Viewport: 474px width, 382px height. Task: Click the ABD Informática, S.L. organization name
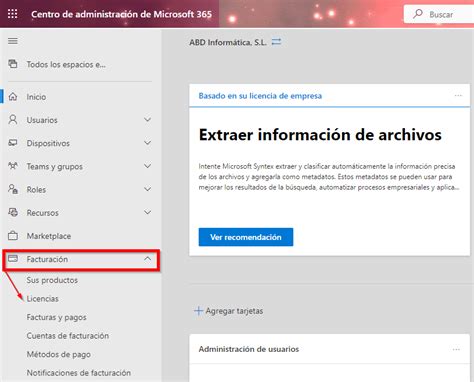228,42
